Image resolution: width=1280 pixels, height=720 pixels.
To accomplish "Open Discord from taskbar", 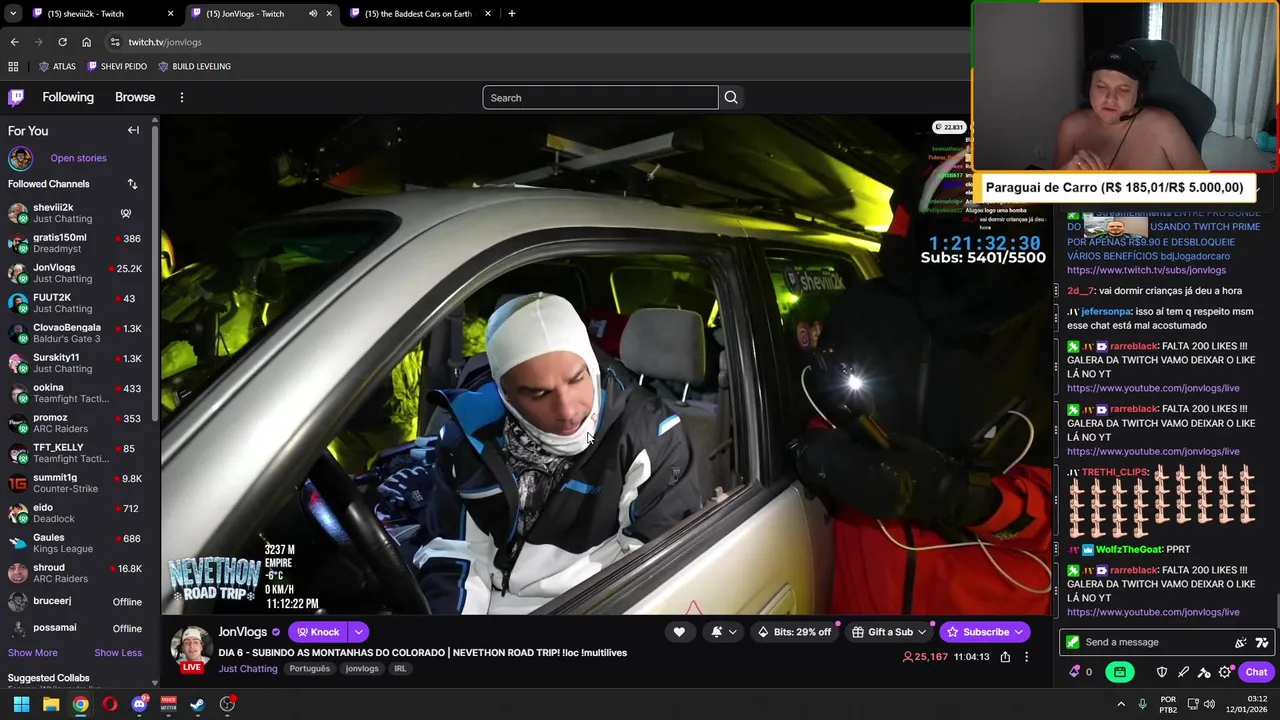I will tap(139, 704).
